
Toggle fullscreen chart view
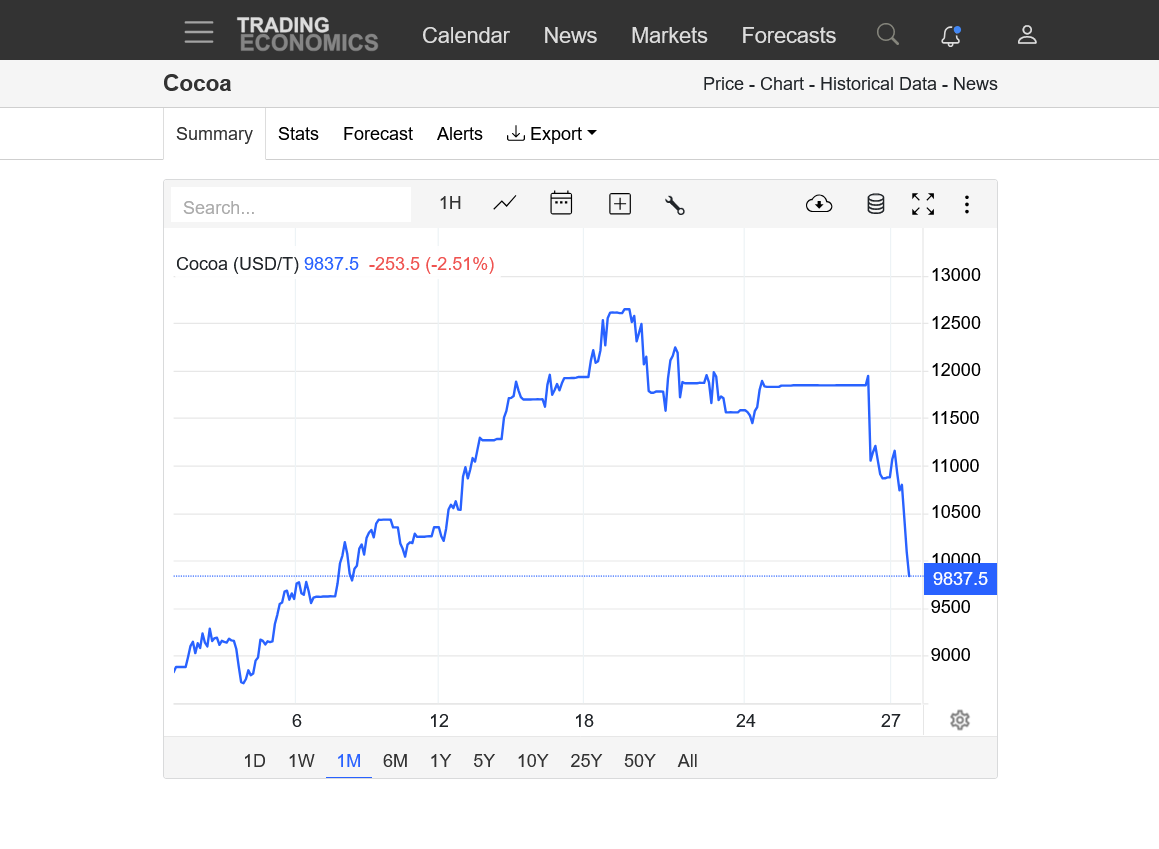click(923, 204)
